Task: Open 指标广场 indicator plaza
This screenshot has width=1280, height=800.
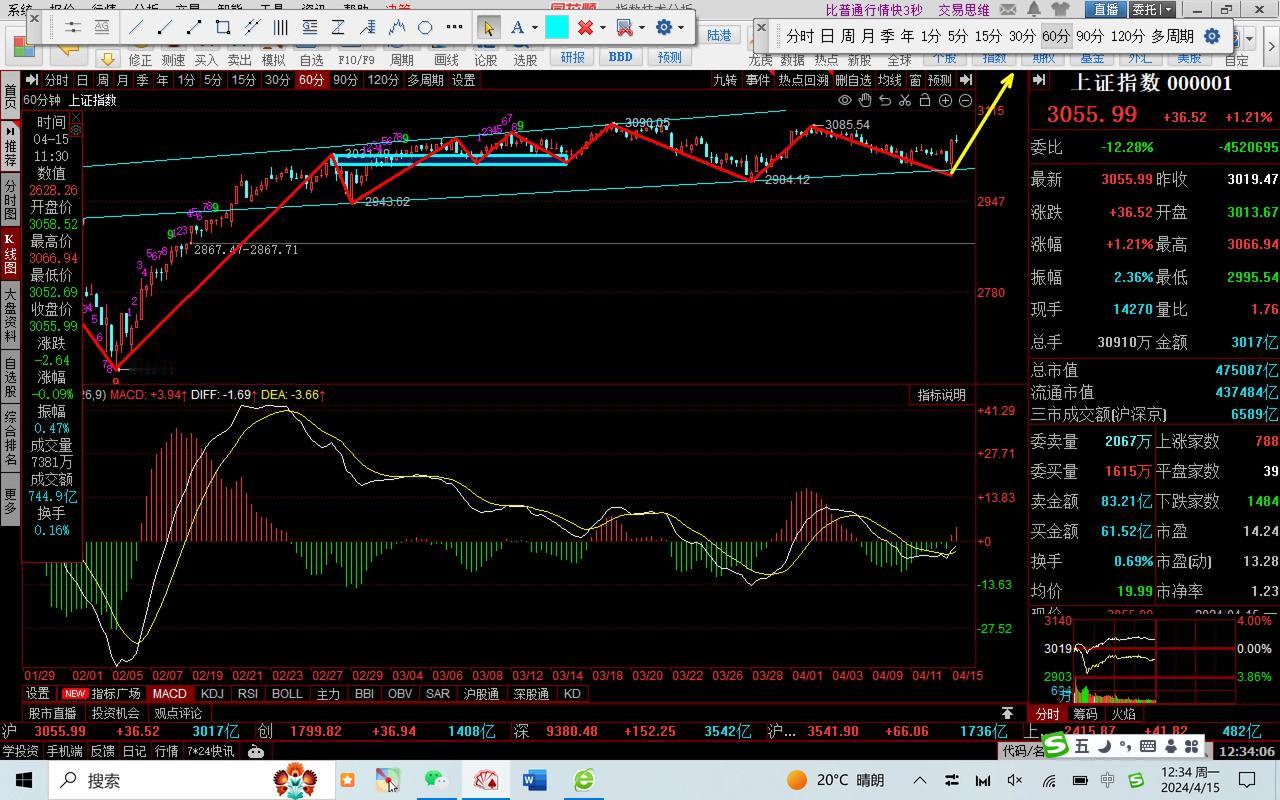Action: click(x=116, y=693)
